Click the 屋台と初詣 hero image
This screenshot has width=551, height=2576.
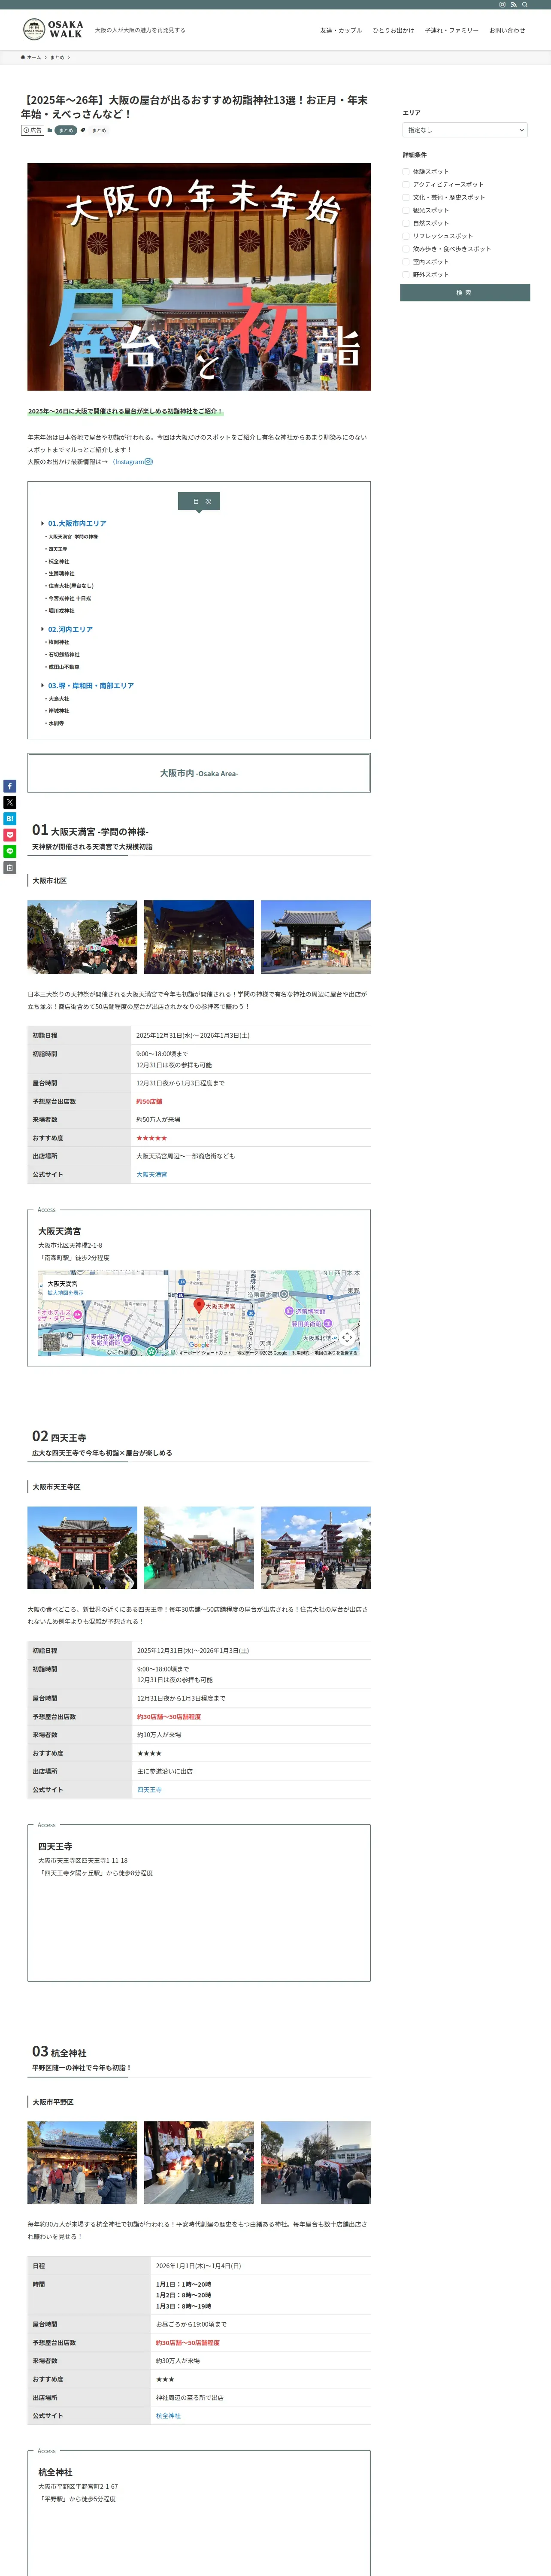tap(199, 277)
